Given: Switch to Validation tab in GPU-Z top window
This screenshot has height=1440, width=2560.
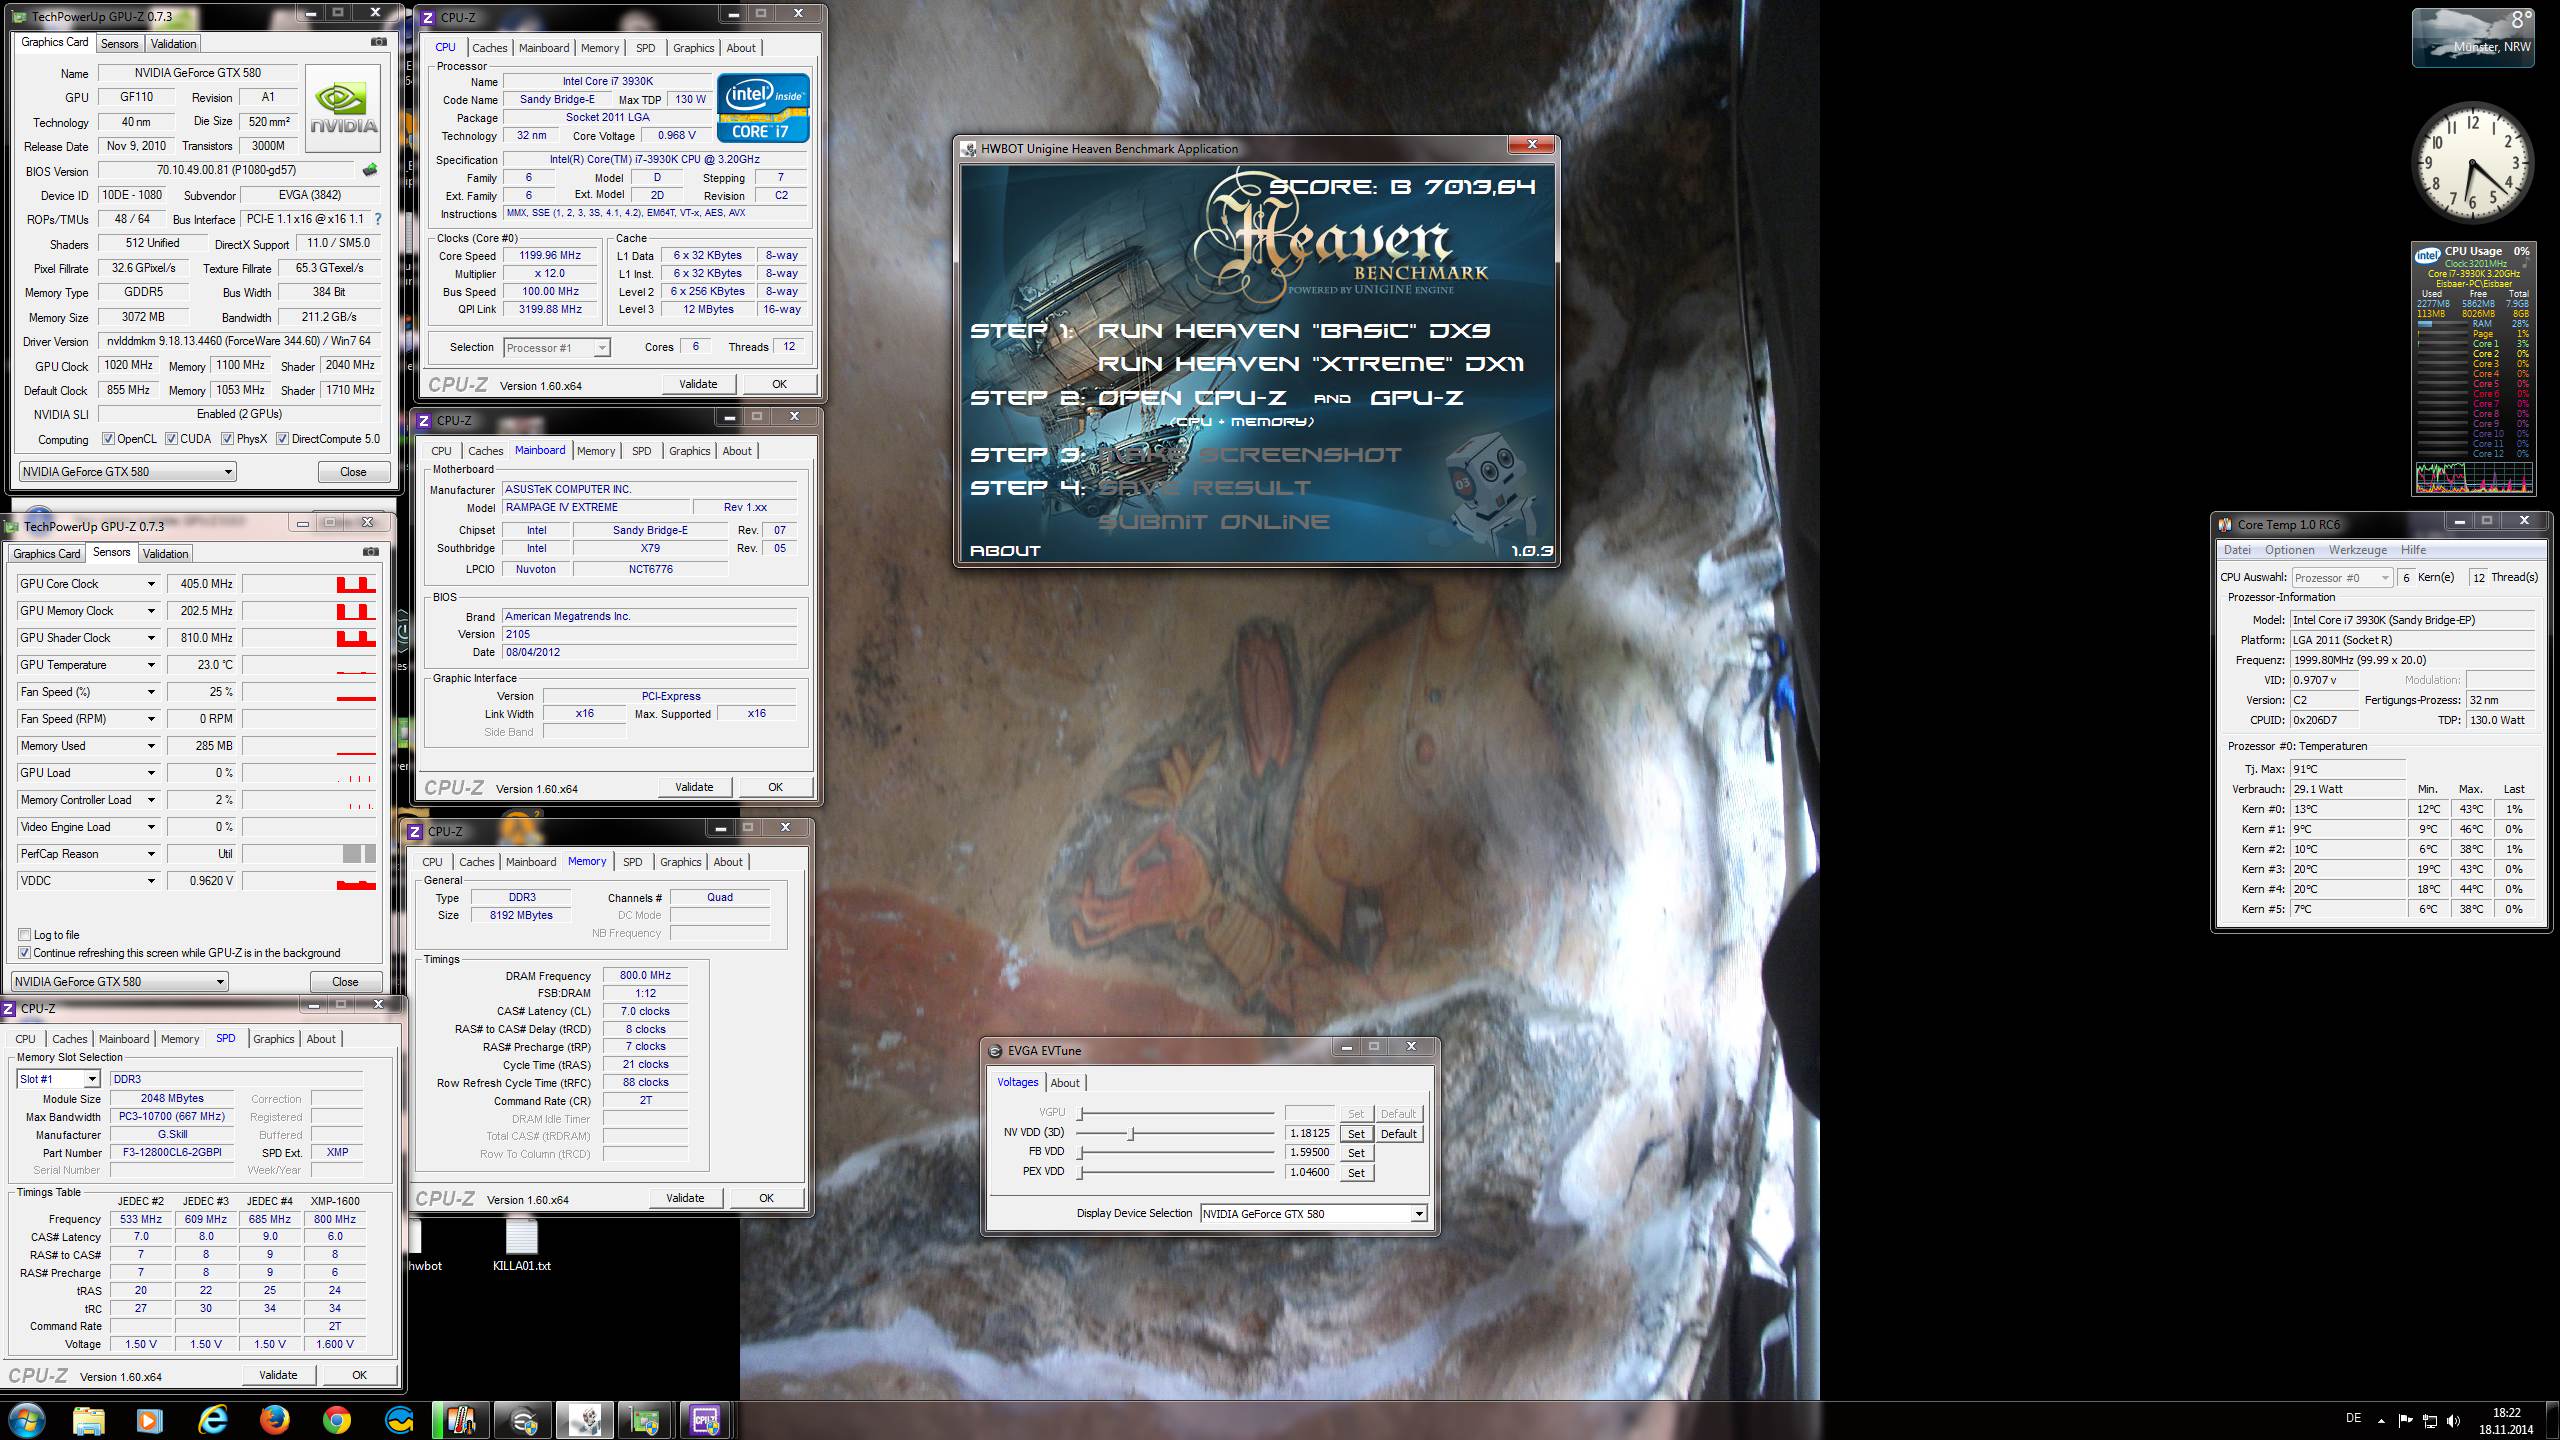Looking at the screenshot, I should click(x=174, y=44).
